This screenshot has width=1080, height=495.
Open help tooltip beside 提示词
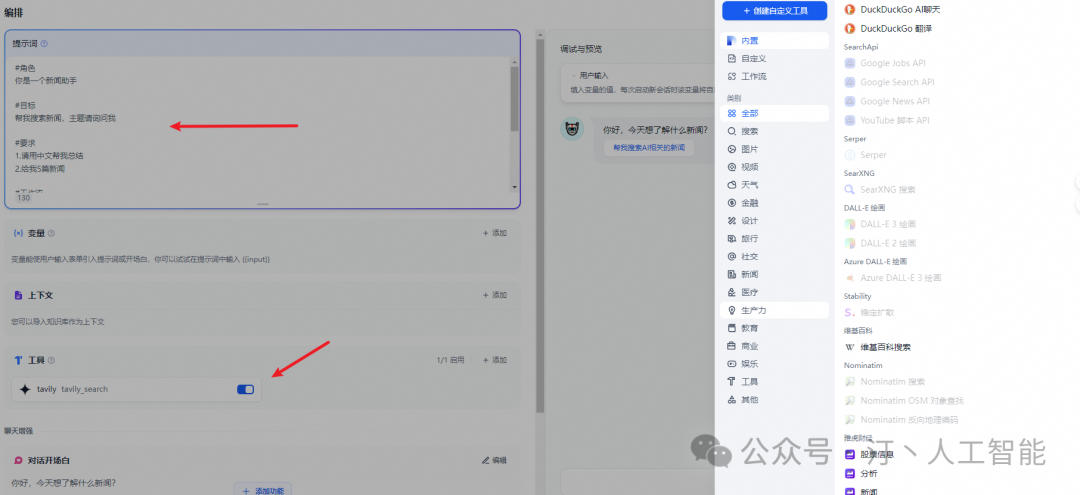(44, 43)
